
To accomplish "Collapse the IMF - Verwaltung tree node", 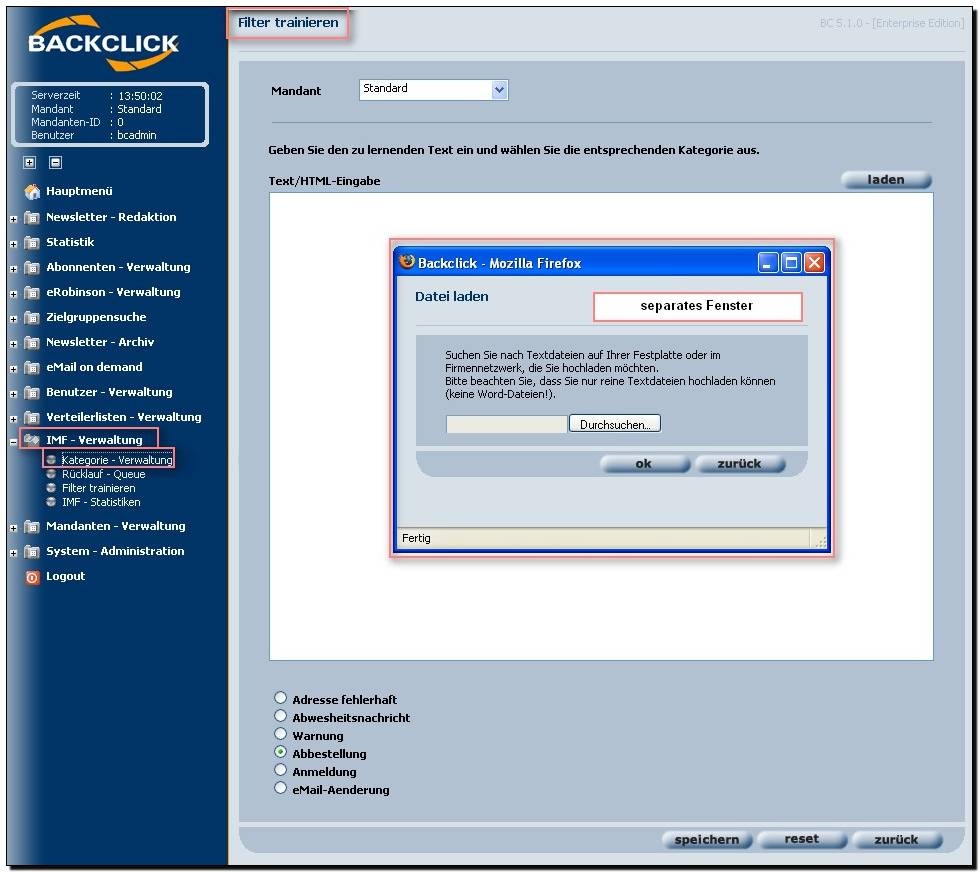I will tap(13, 441).
